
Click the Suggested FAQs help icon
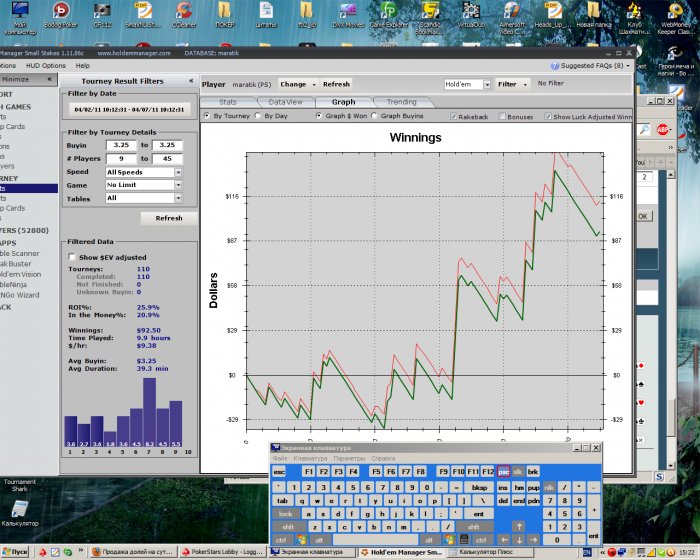(x=556, y=66)
